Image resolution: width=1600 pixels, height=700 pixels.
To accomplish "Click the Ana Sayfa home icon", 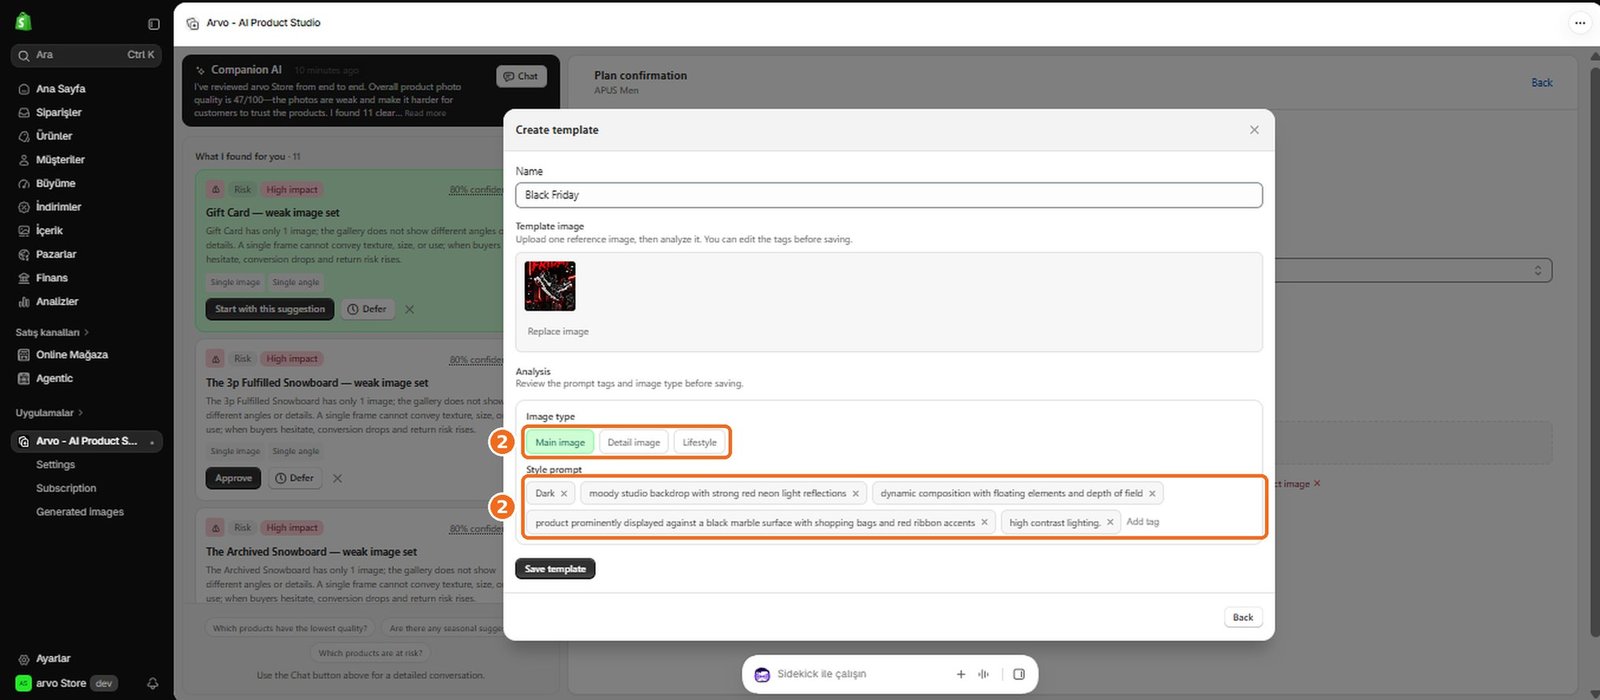I will pos(24,89).
